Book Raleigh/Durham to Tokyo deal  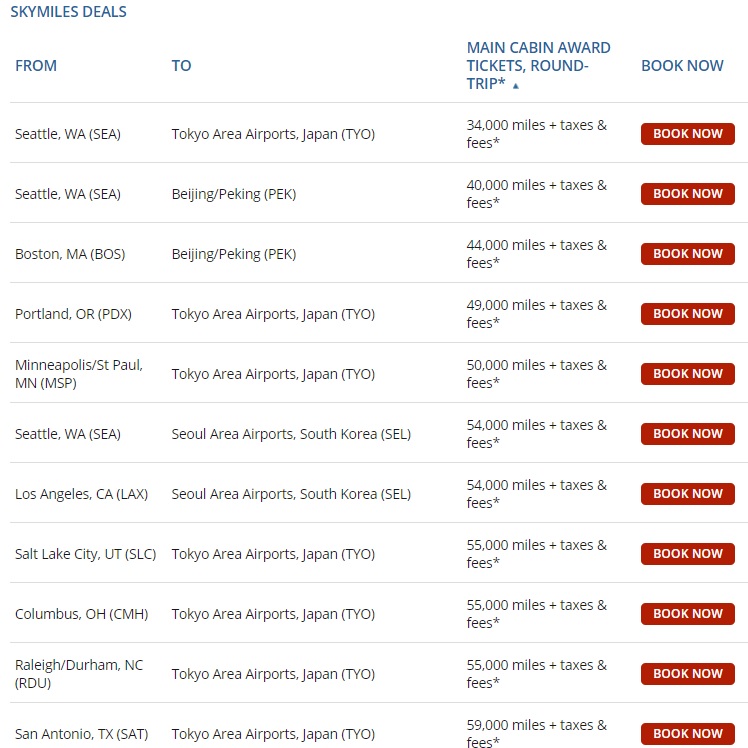[687, 674]
